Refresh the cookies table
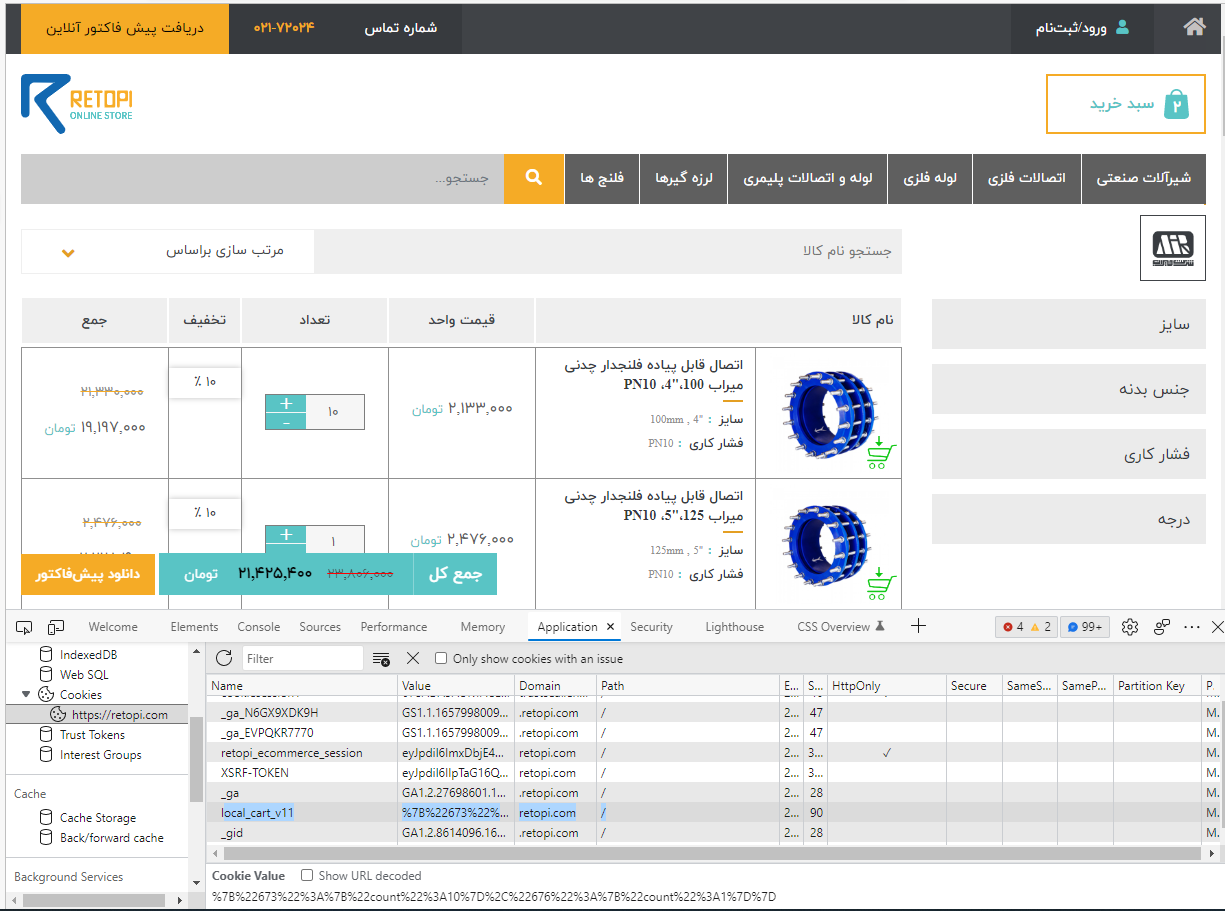Viewport: 1225px width, 911px height. point(224,658)
